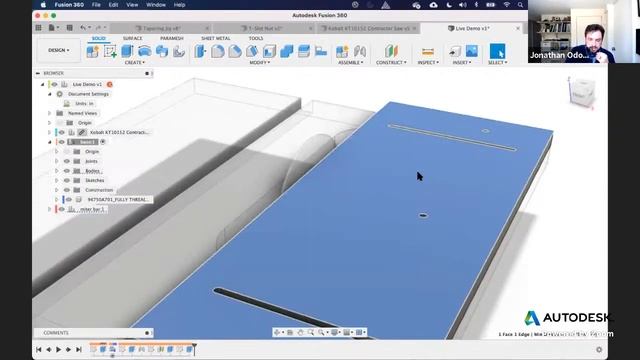Select the Offset Plane construct tool
Screen dimensions: 640x360
(391, 51)
